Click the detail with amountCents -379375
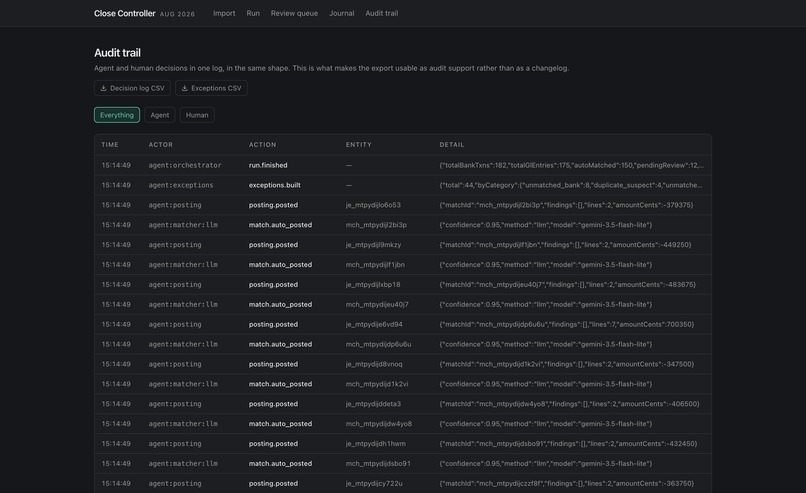This screenshot has width=806, height=493. pos(566,205)
